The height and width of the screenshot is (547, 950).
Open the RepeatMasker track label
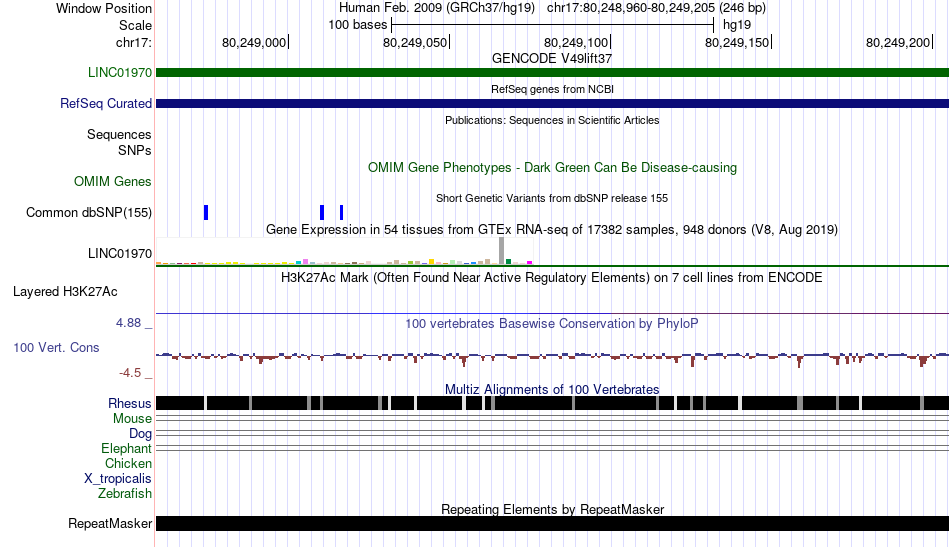click(x=110, y=523)
